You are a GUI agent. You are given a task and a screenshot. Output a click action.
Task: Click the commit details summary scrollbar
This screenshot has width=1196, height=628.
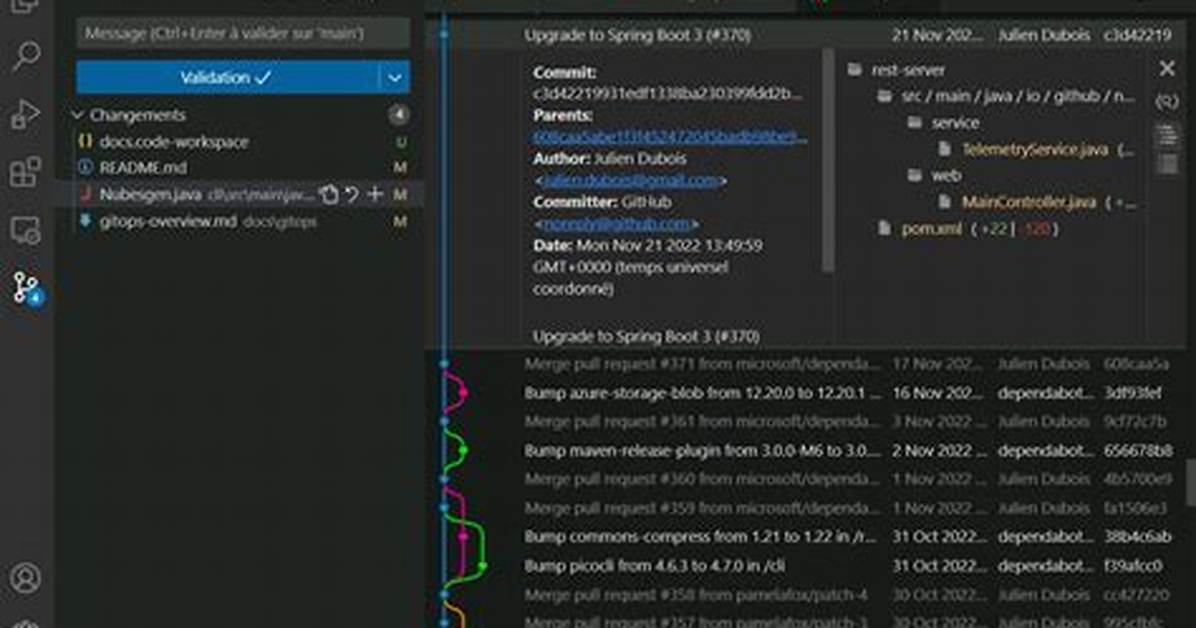[828, 160]
